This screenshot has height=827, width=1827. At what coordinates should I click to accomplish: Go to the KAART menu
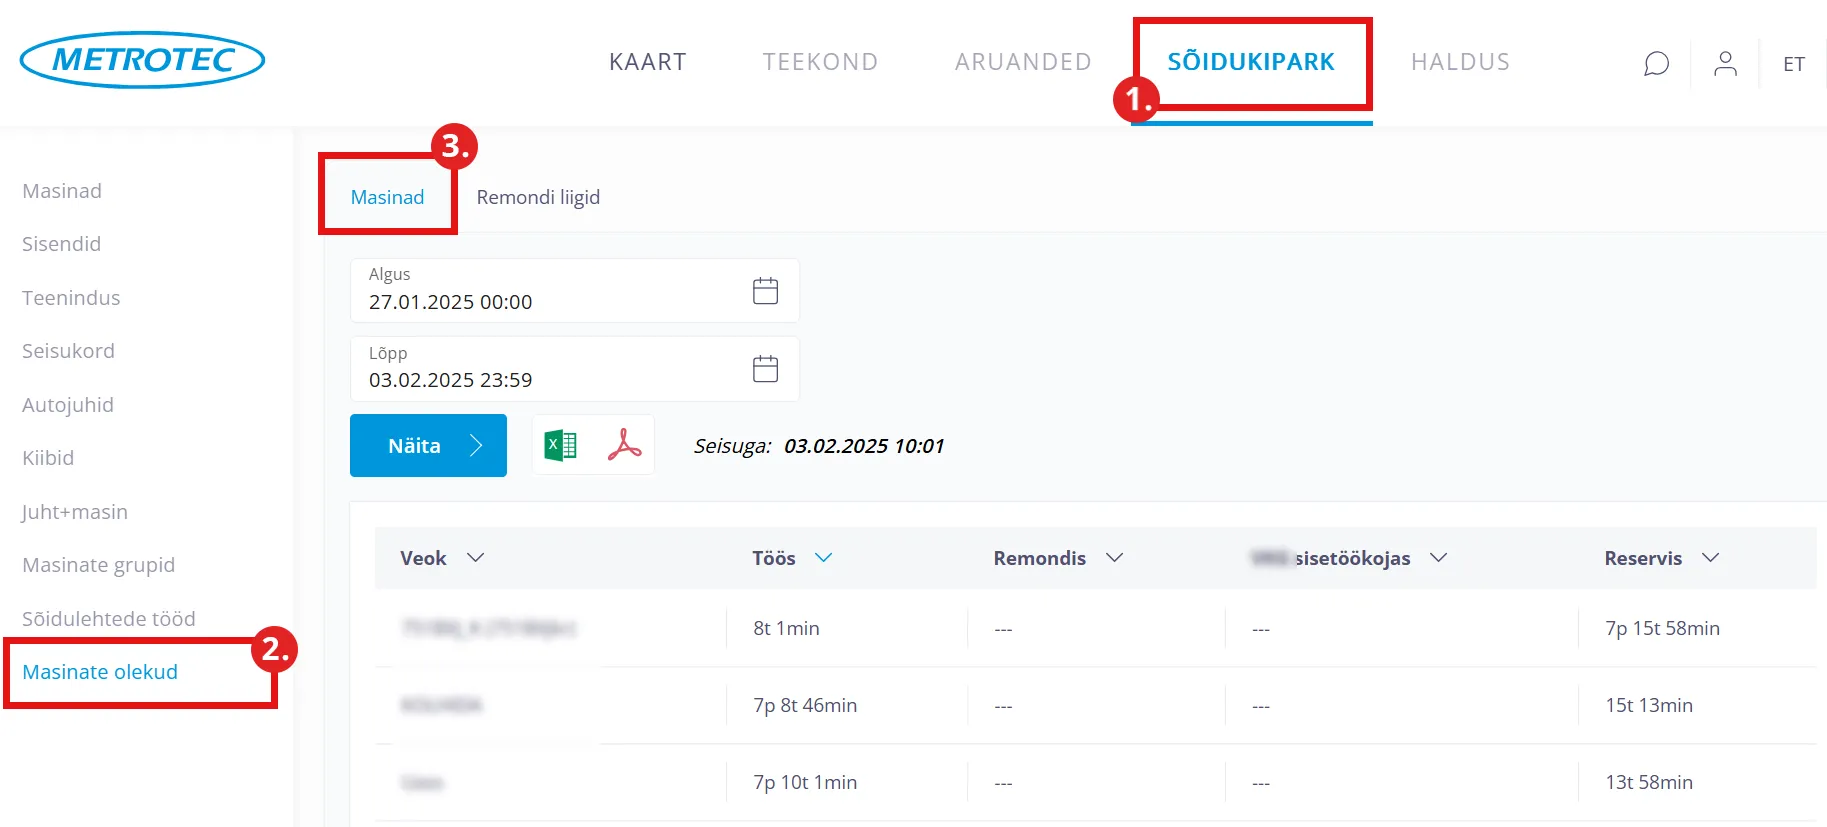[x=647, y=62]
